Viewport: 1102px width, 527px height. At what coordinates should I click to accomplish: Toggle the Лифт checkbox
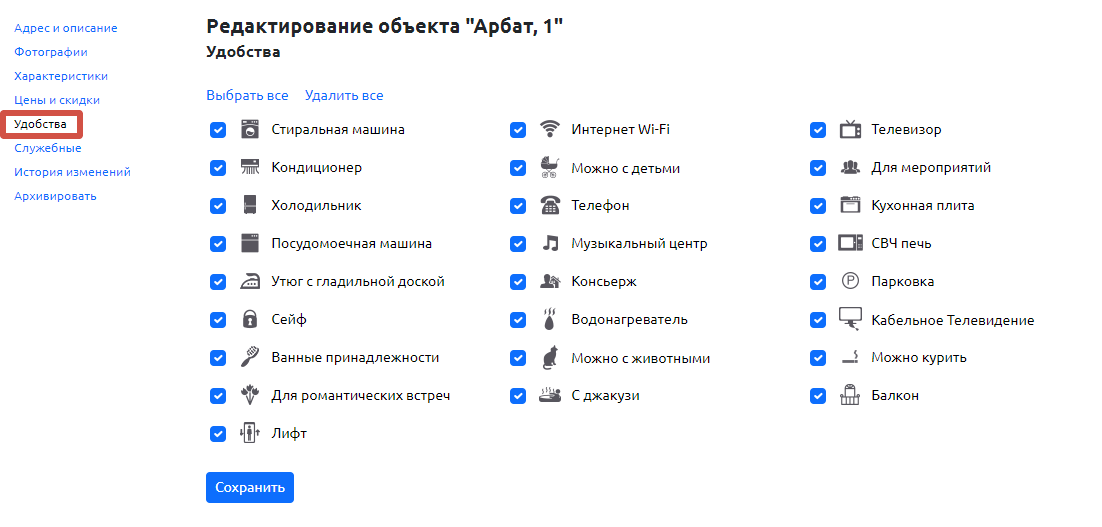pyautogui.click(x=218, y=434)
